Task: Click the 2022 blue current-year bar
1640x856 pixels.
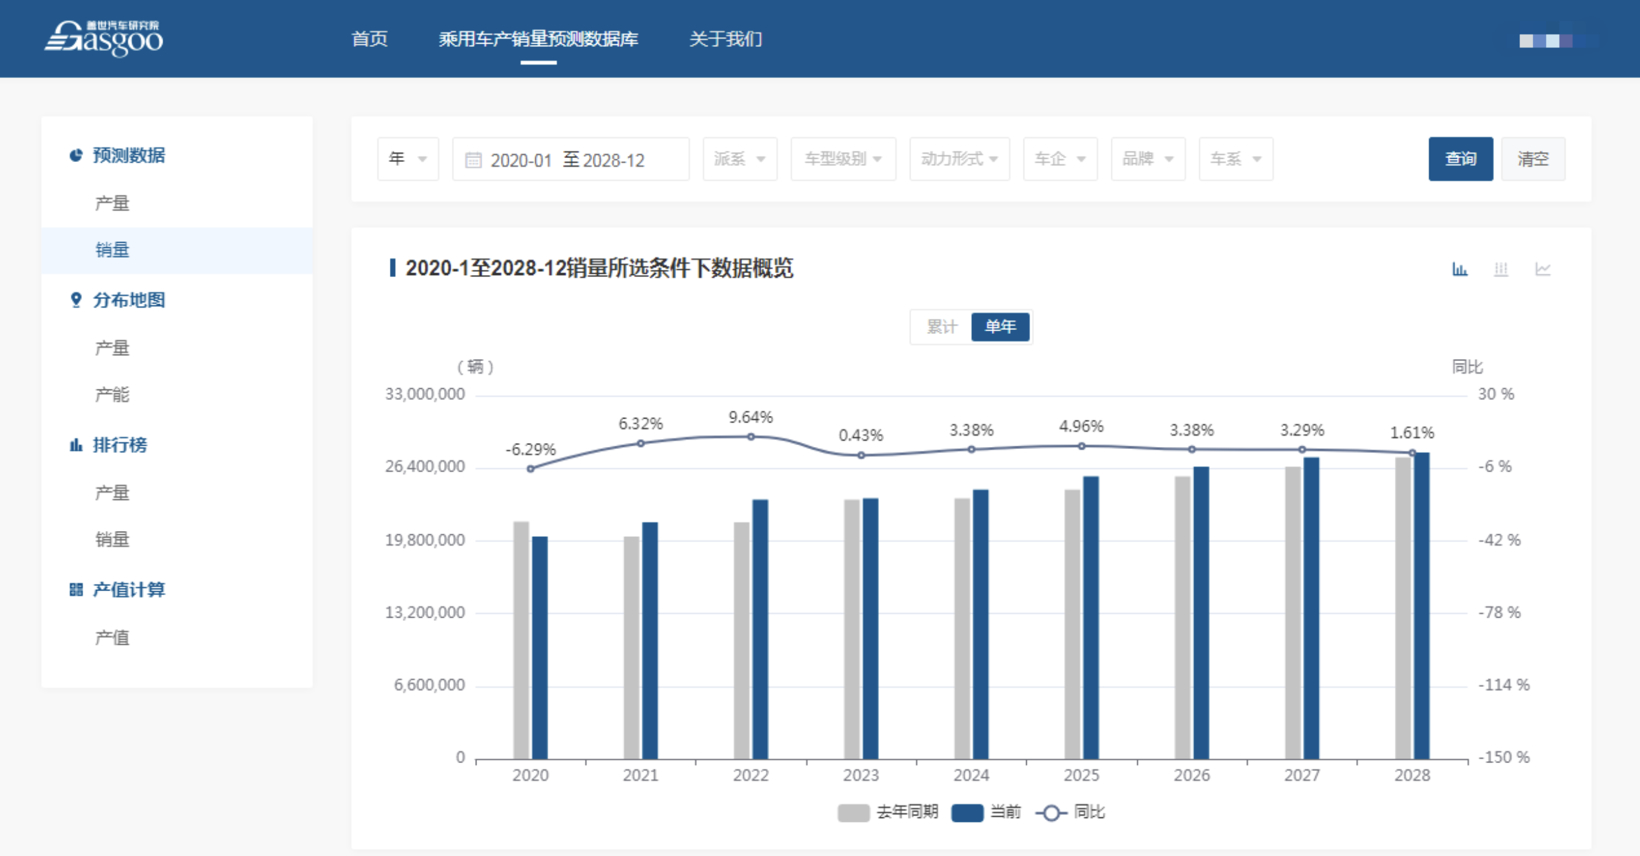Action: [x=760, y=629]
